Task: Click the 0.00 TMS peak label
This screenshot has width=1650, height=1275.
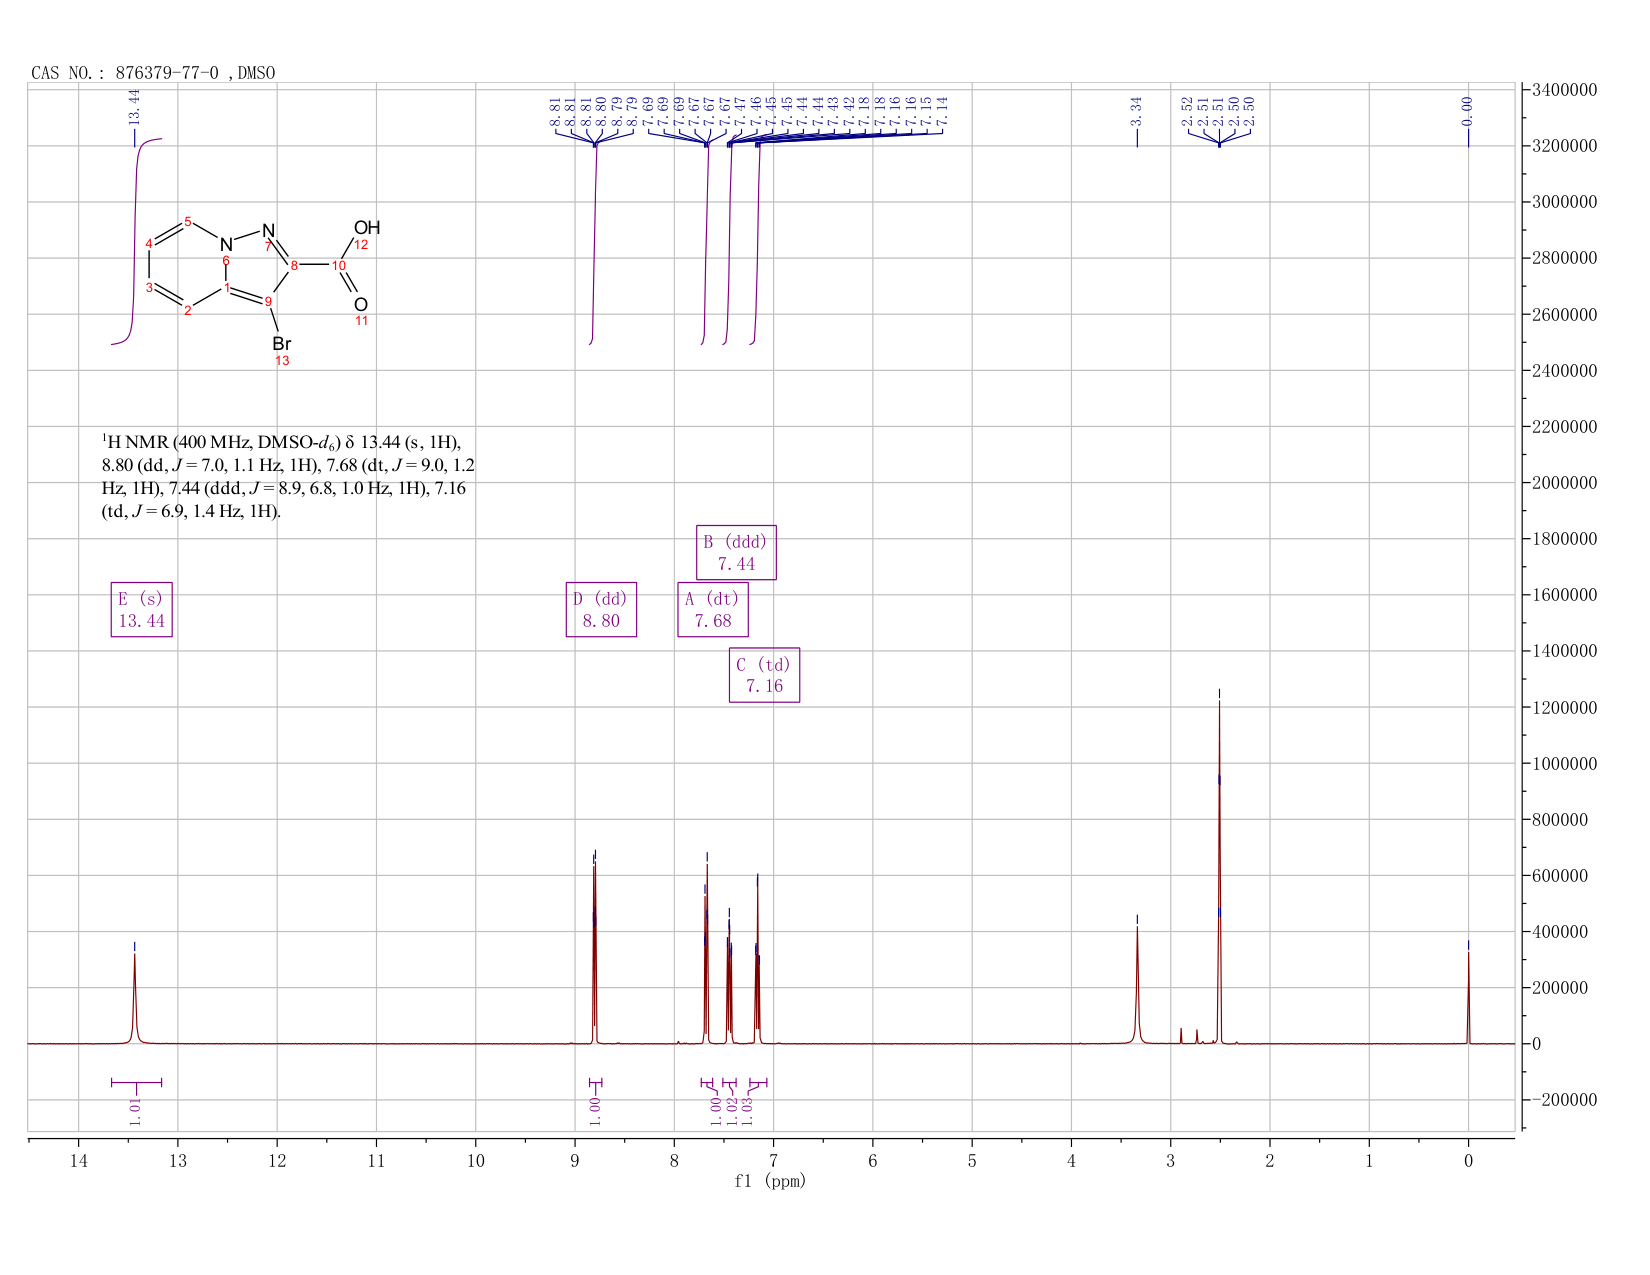Action: 1467,112
